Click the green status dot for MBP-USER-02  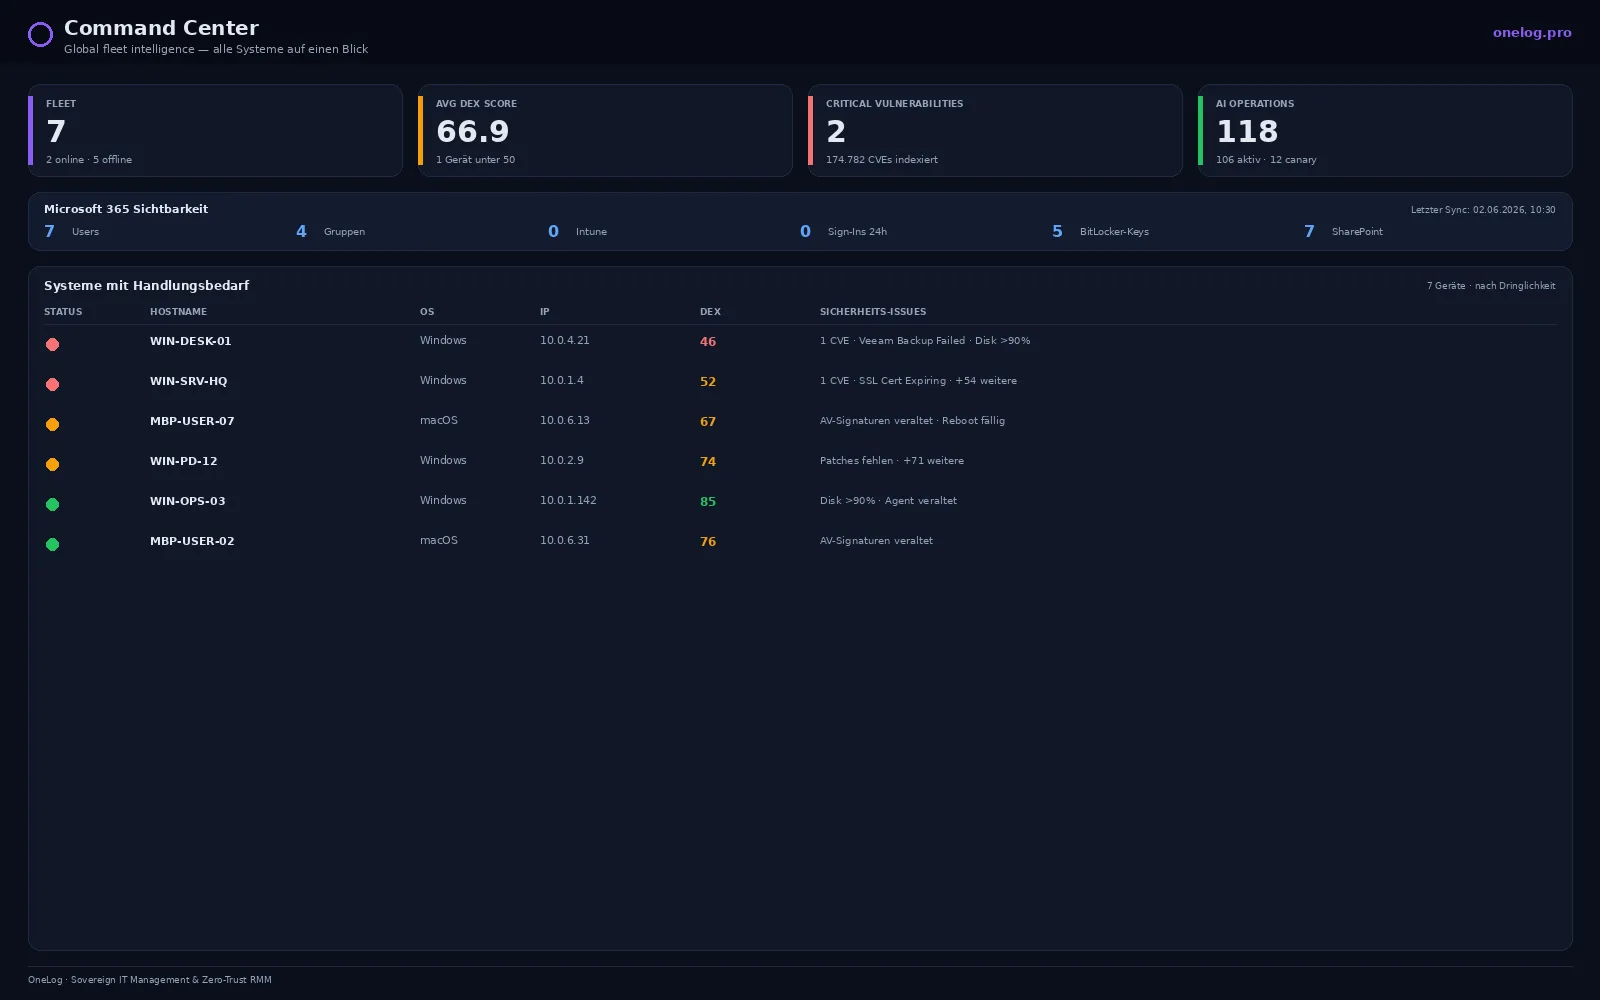click(53, 544)
